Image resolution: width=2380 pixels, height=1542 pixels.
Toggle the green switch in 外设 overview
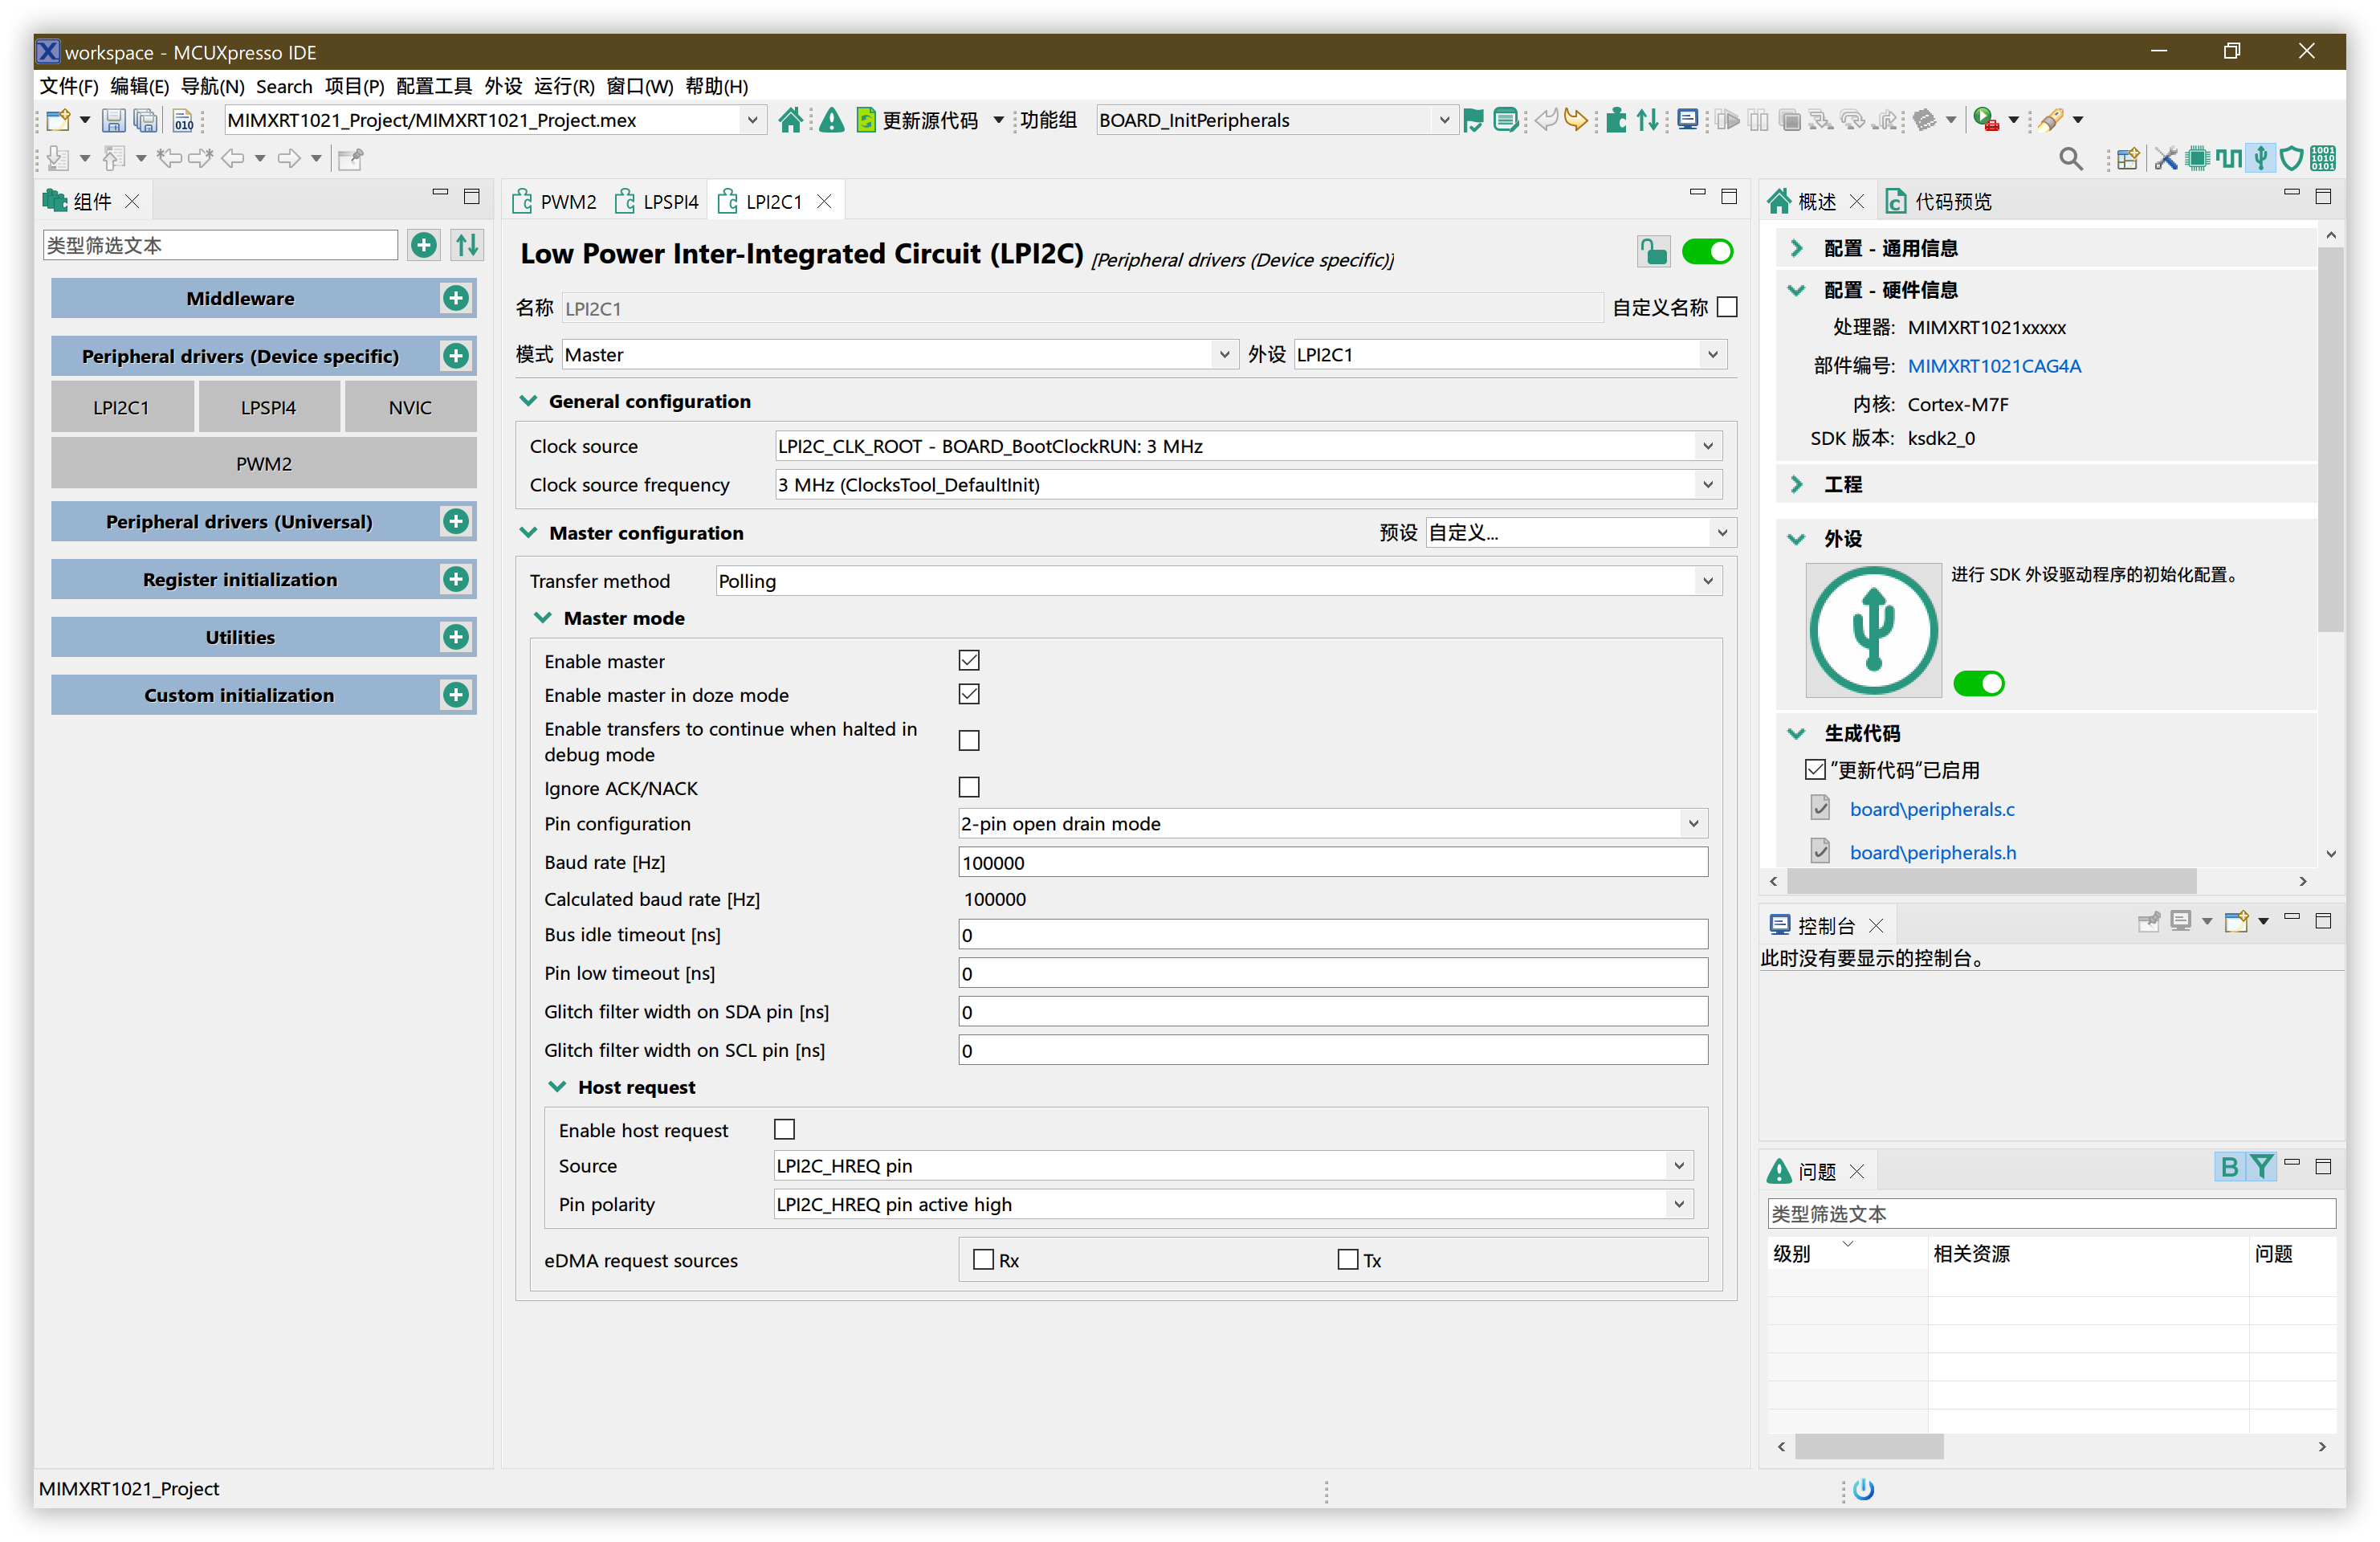(x=1979, y=683)
